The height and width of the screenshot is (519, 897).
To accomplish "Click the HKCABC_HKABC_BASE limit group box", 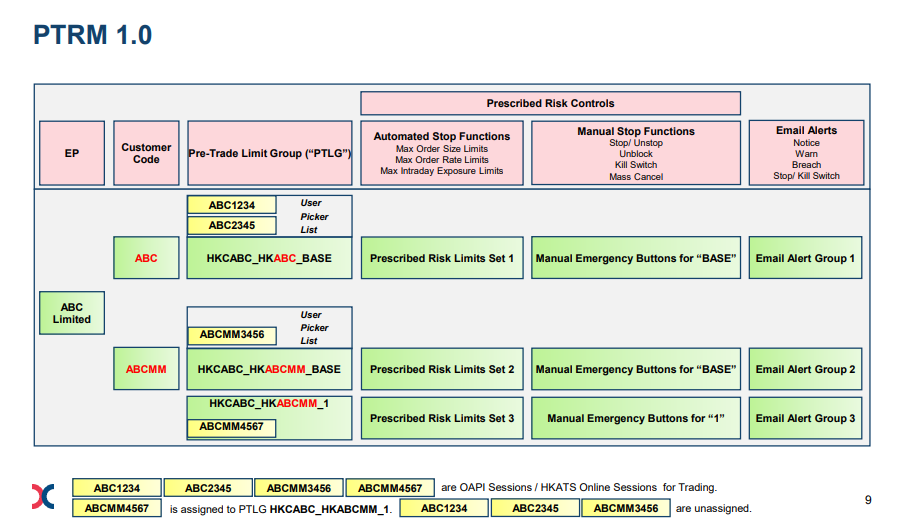I will pyautogui.click(x=269, y=258).
